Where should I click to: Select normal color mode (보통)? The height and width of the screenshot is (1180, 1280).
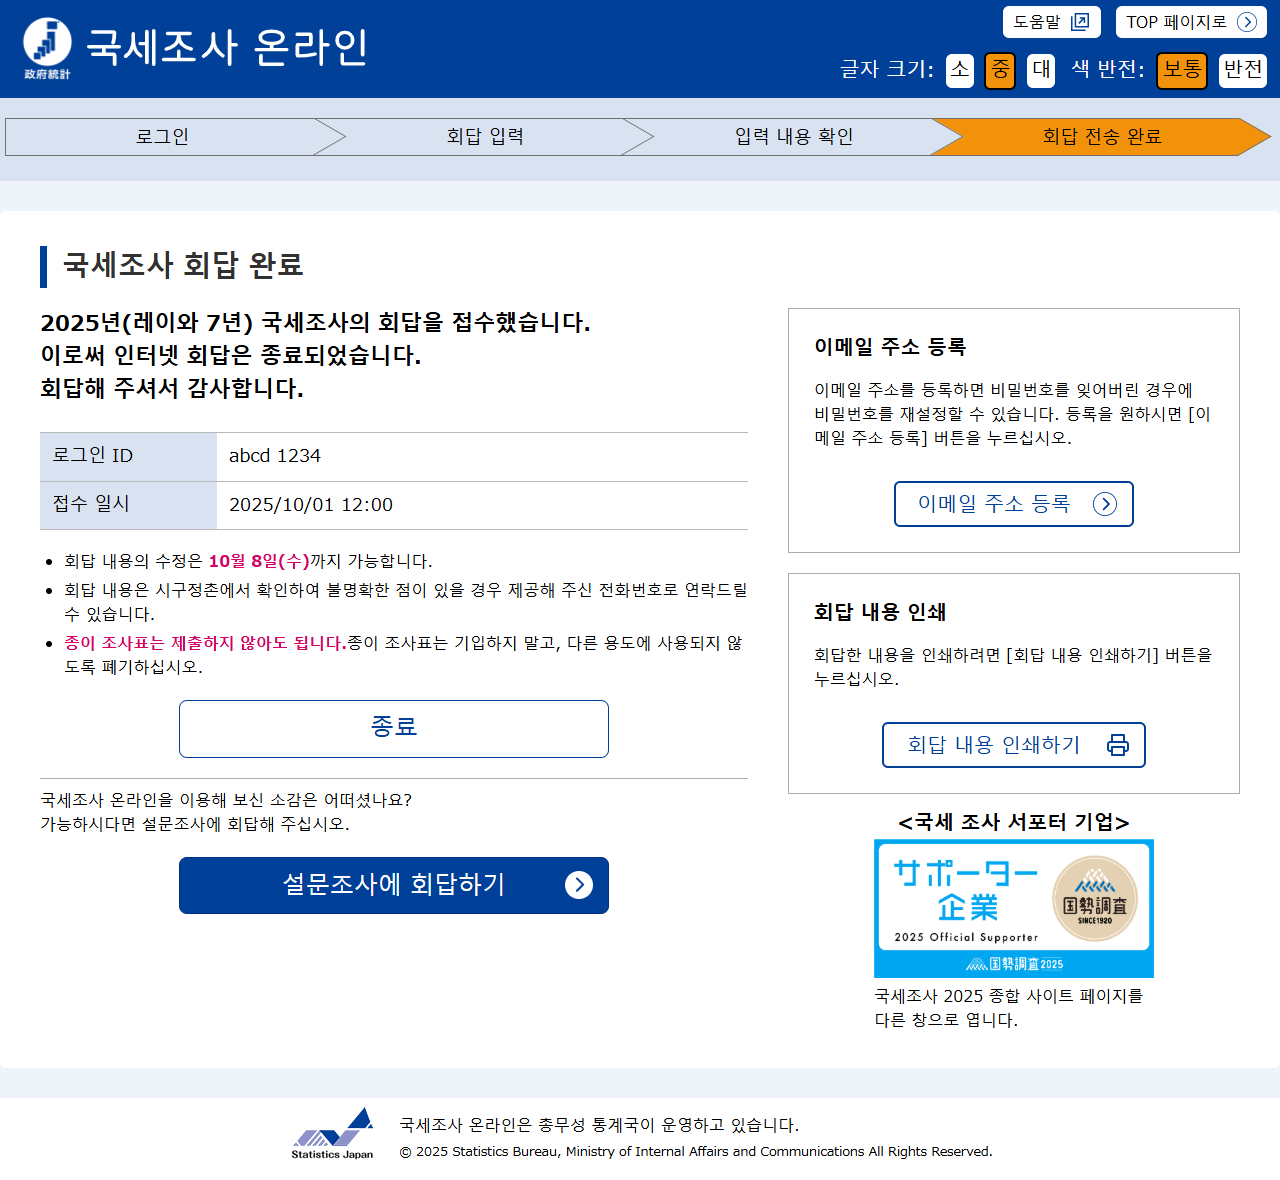[1182, 70]
